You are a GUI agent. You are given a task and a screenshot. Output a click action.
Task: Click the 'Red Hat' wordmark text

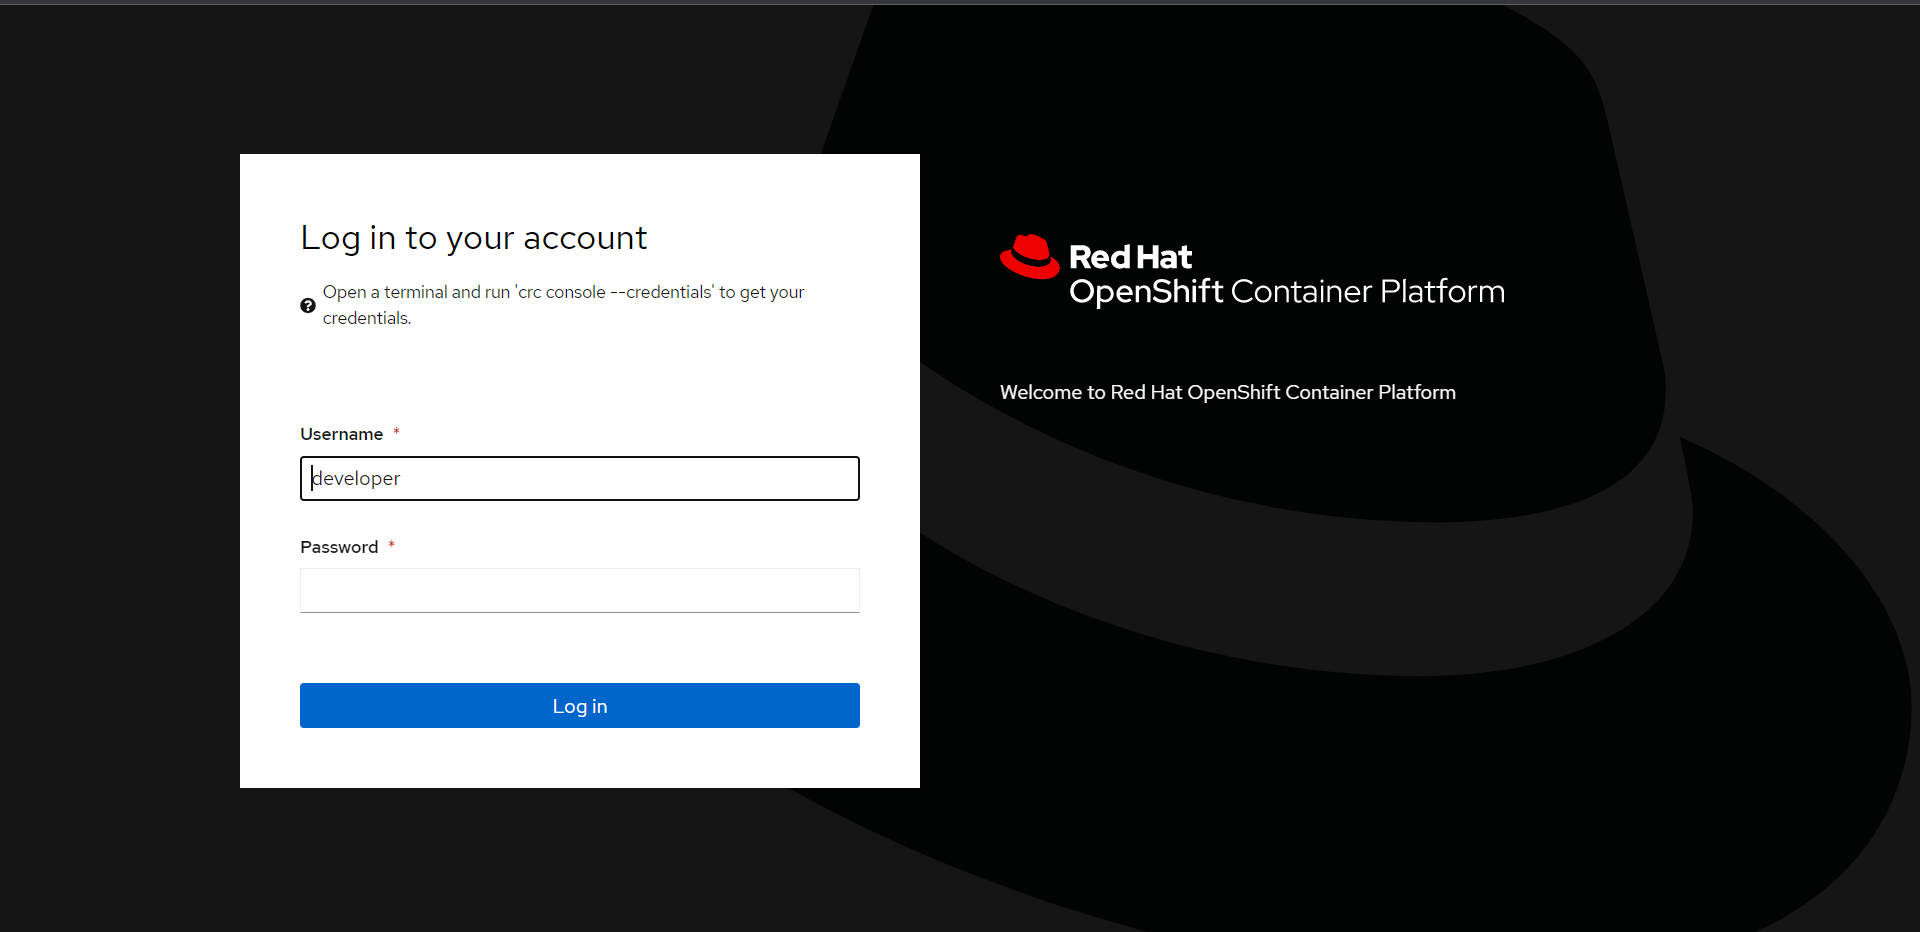click(x=1130, y=257)
